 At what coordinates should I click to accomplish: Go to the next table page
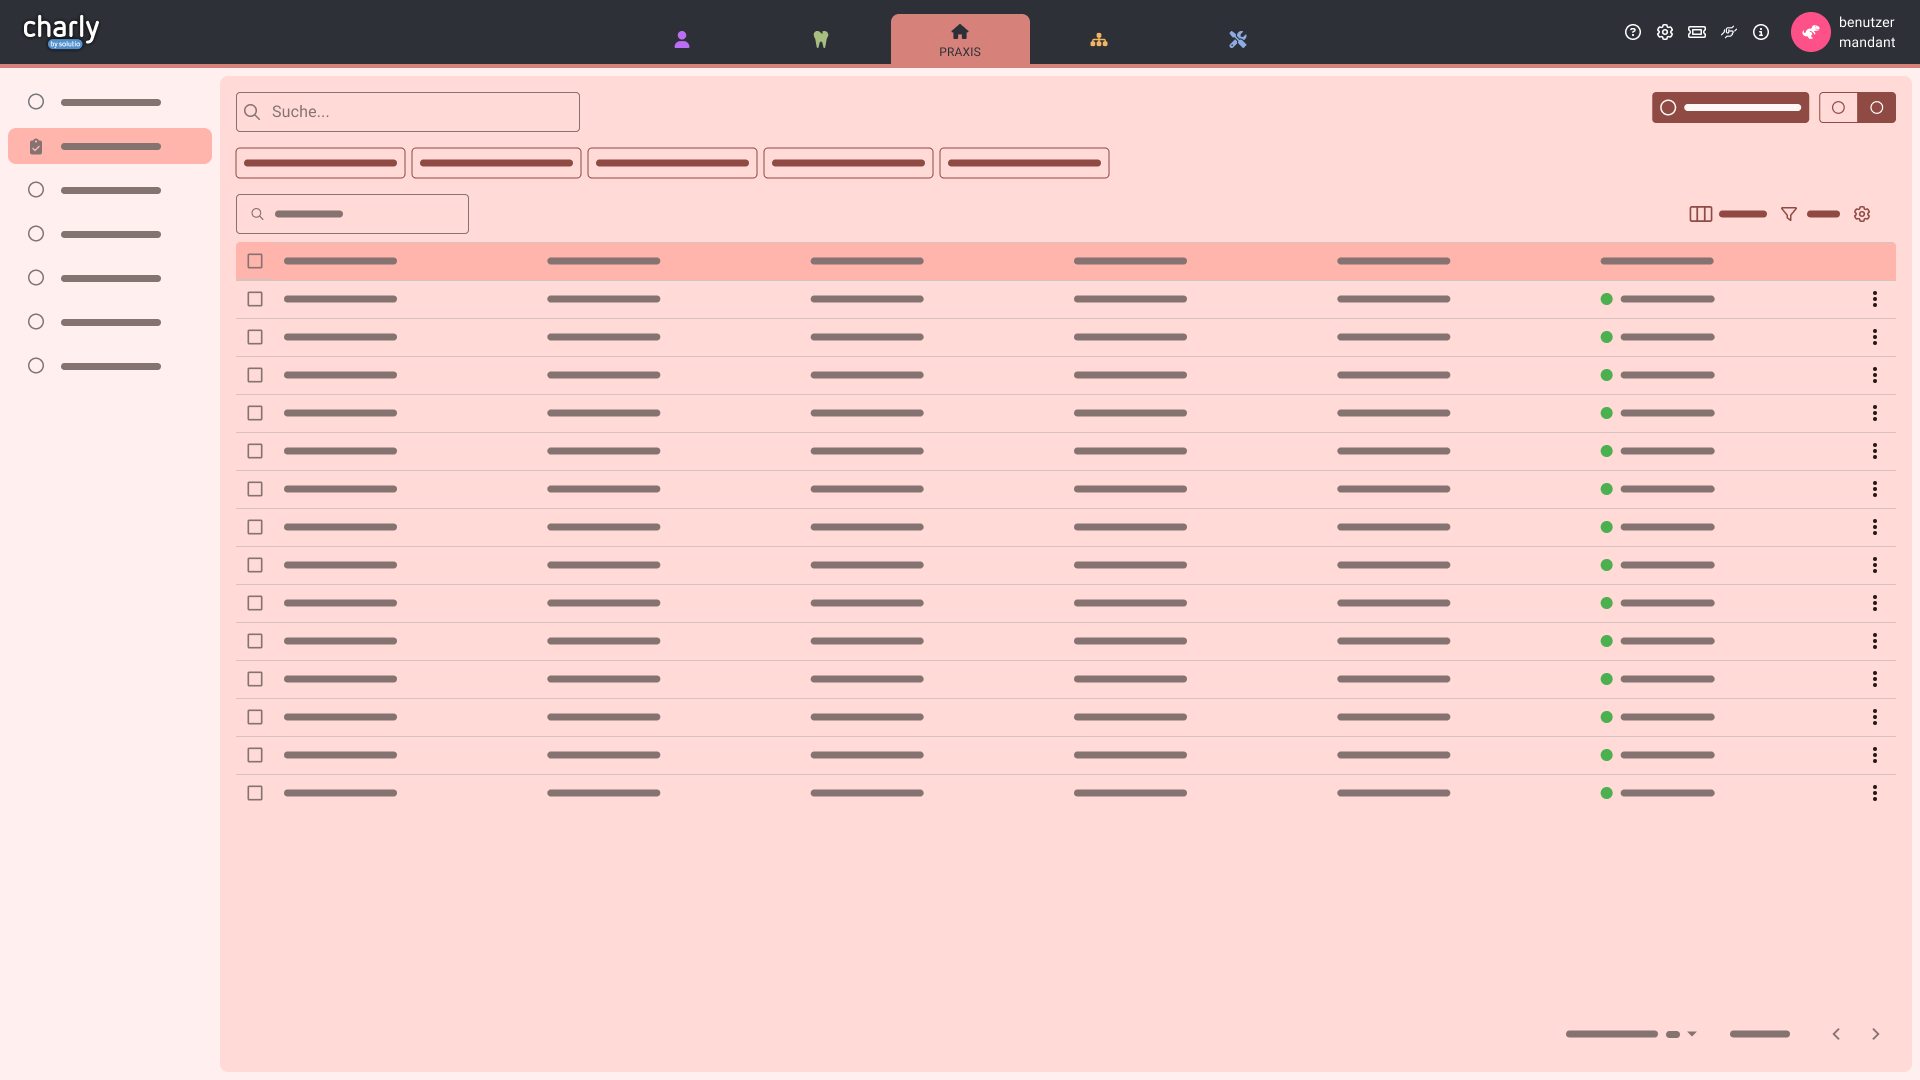(1876, 1034)
